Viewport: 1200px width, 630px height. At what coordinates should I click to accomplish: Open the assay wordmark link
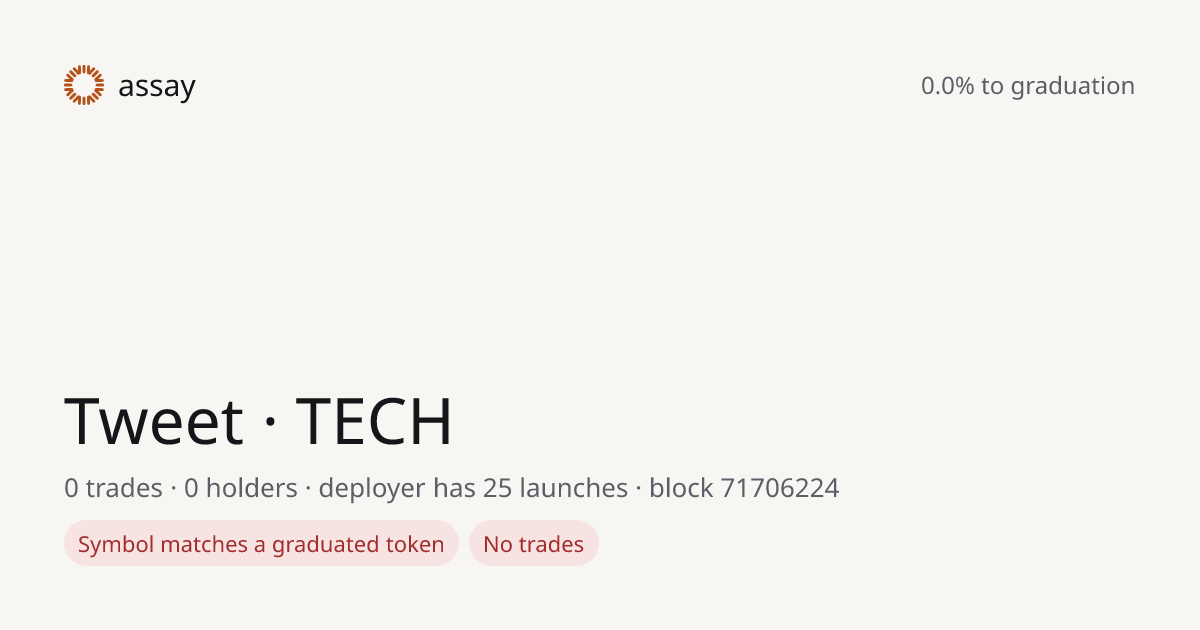[x=157, y=88]
